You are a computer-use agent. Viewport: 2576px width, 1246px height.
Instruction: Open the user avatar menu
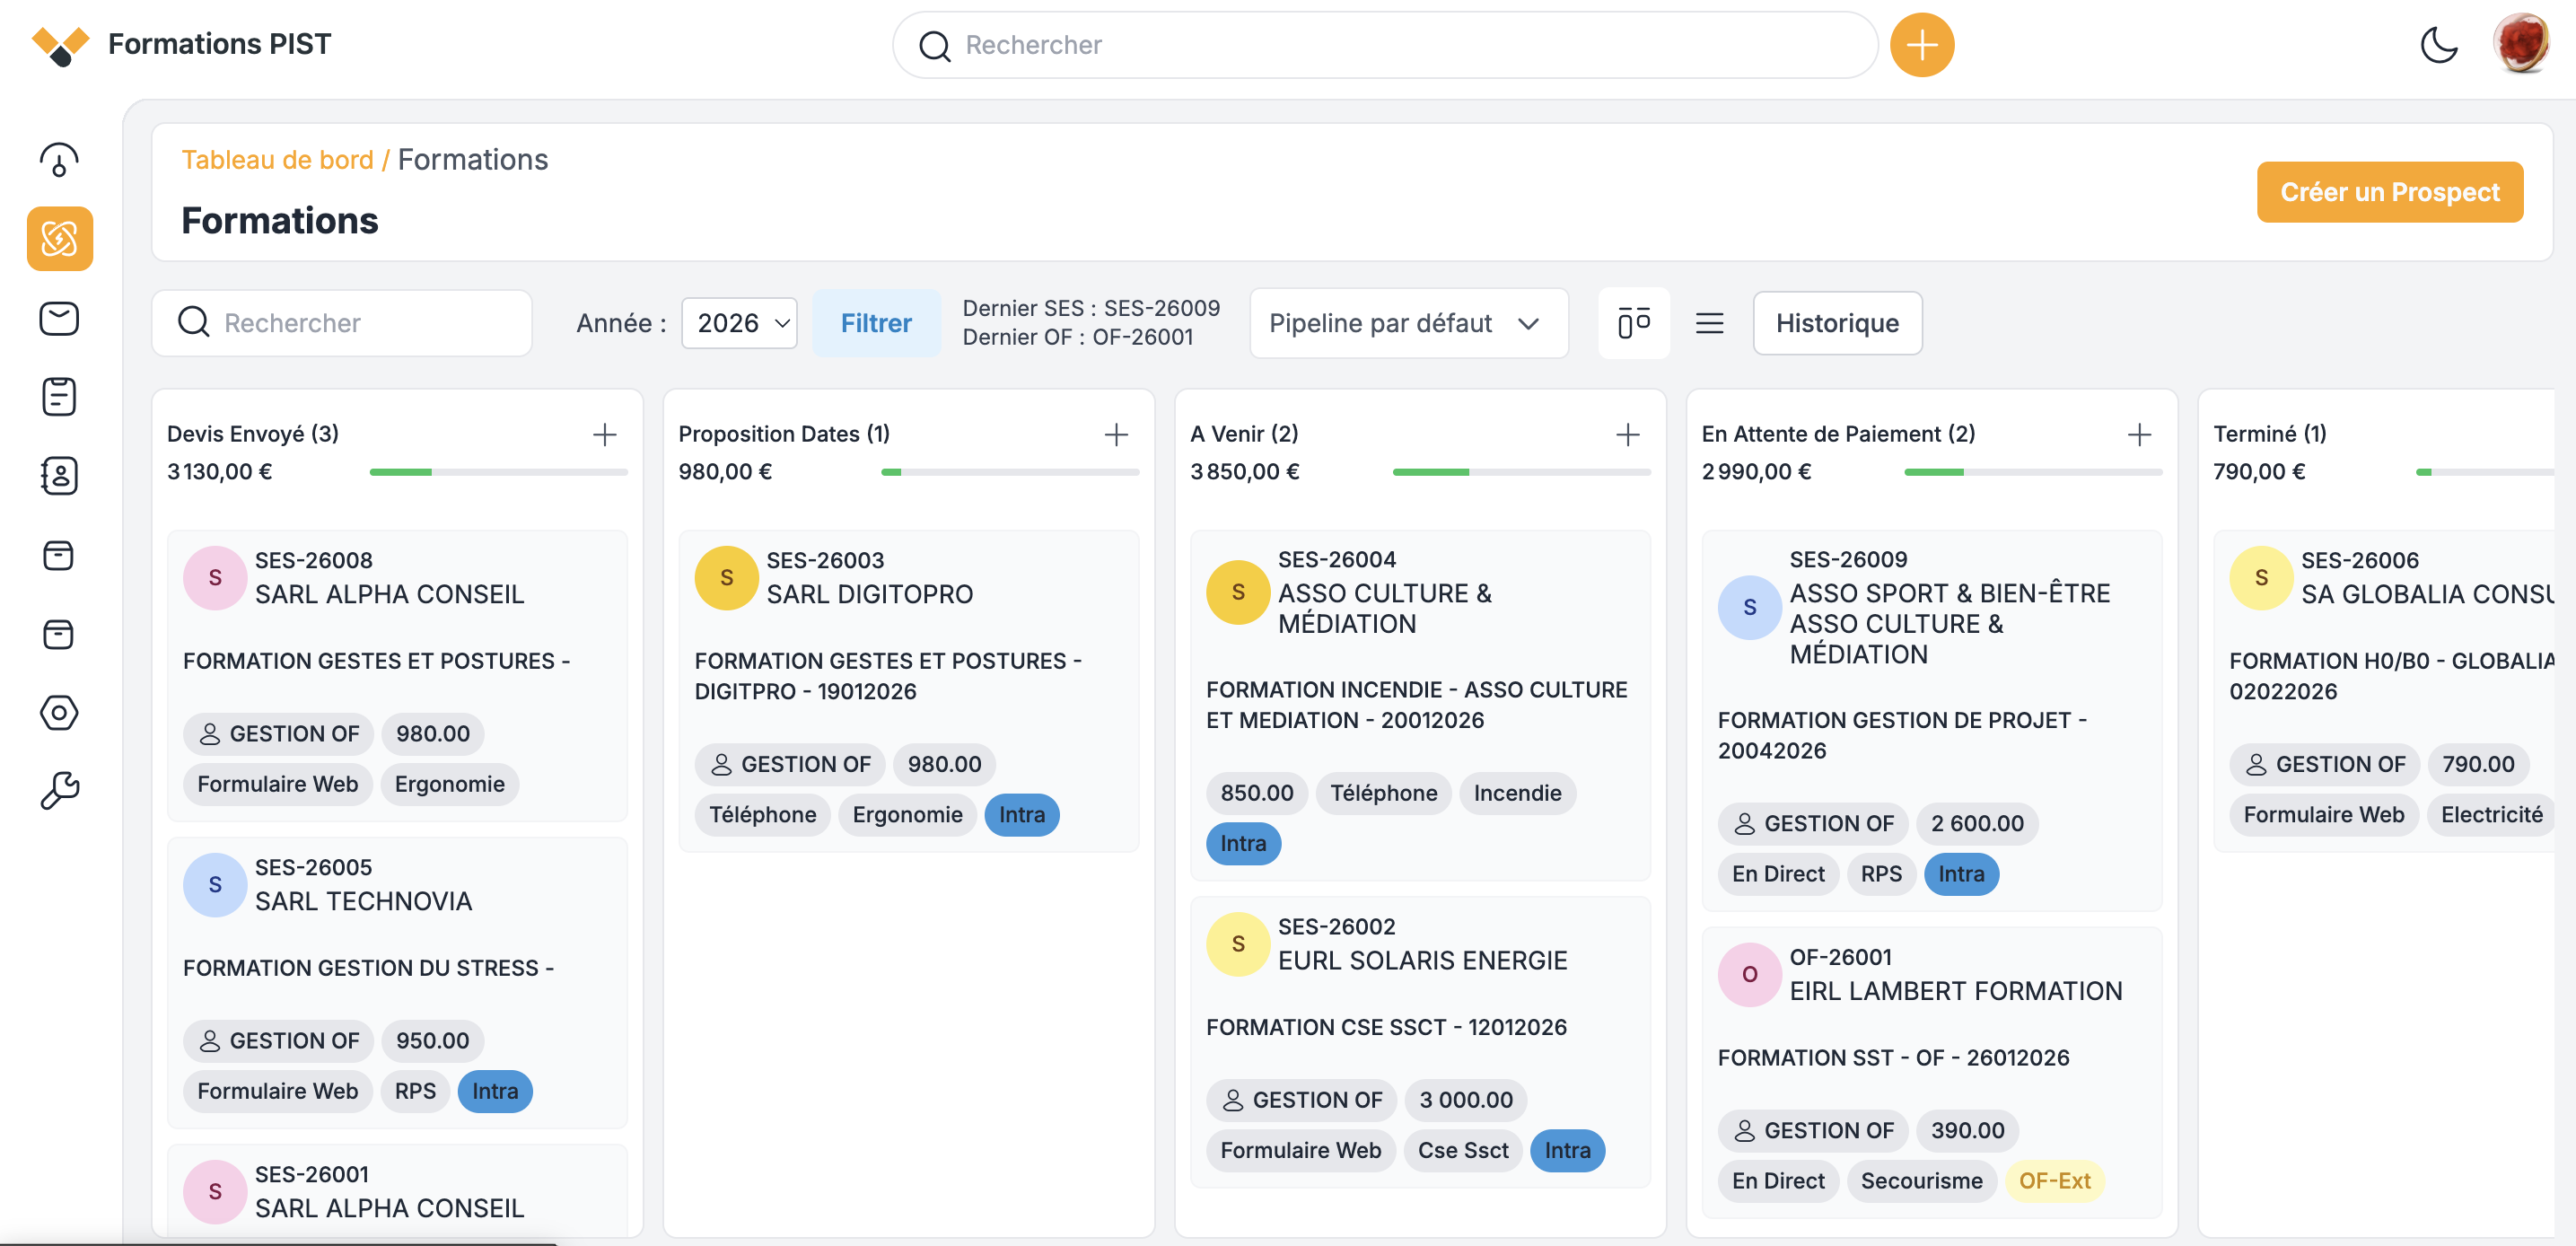[2520, 43]
